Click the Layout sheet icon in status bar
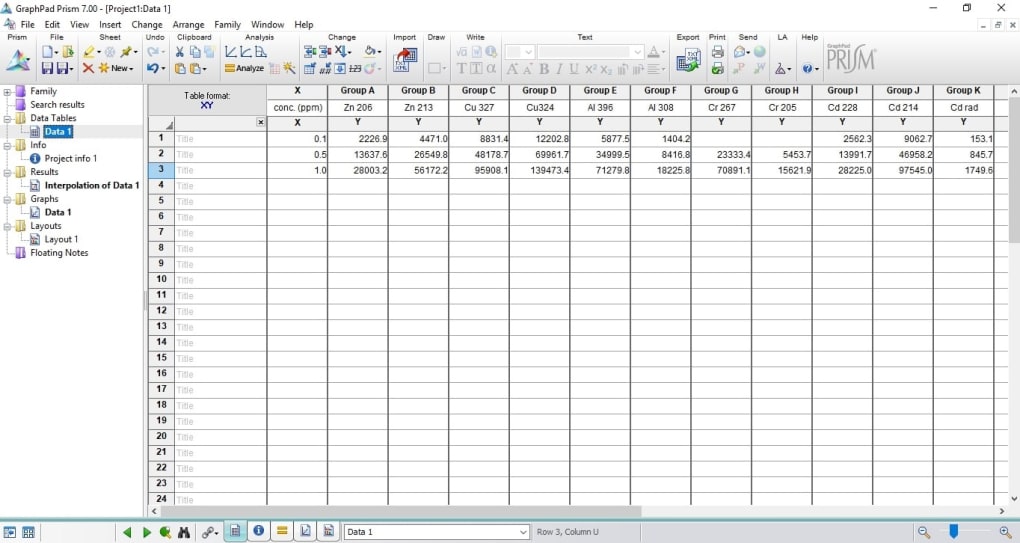 pos(329,531)
